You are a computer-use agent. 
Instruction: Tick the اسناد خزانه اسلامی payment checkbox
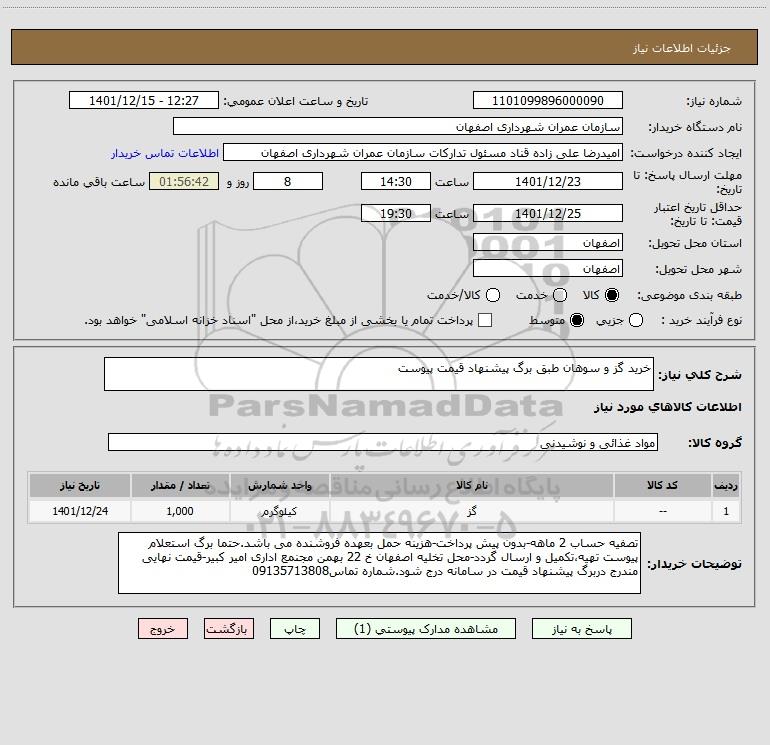coord(485,320)
